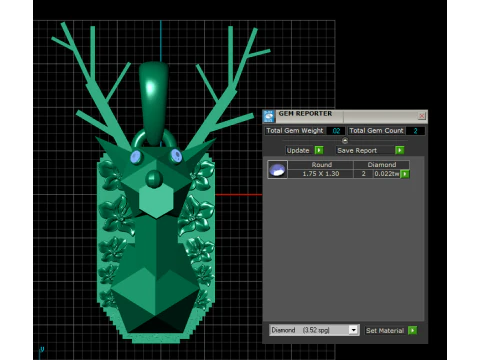
Task: Click the Set Material button
Action: pyautogui.click(x=385, y=331)
